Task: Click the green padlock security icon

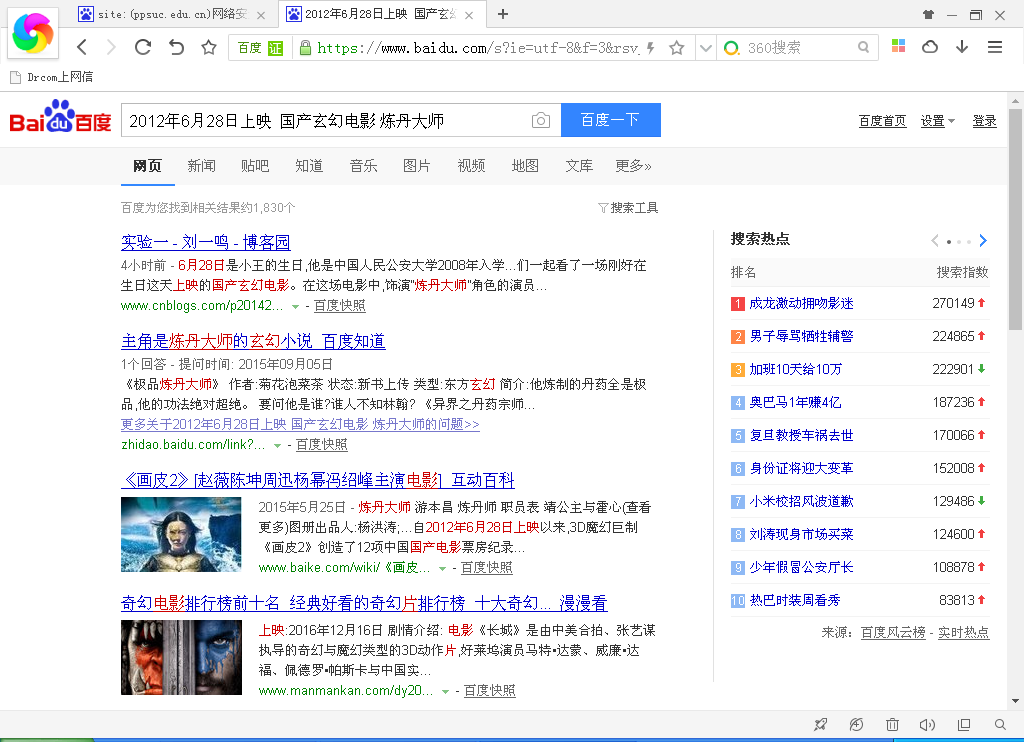Action: [304, 48]
